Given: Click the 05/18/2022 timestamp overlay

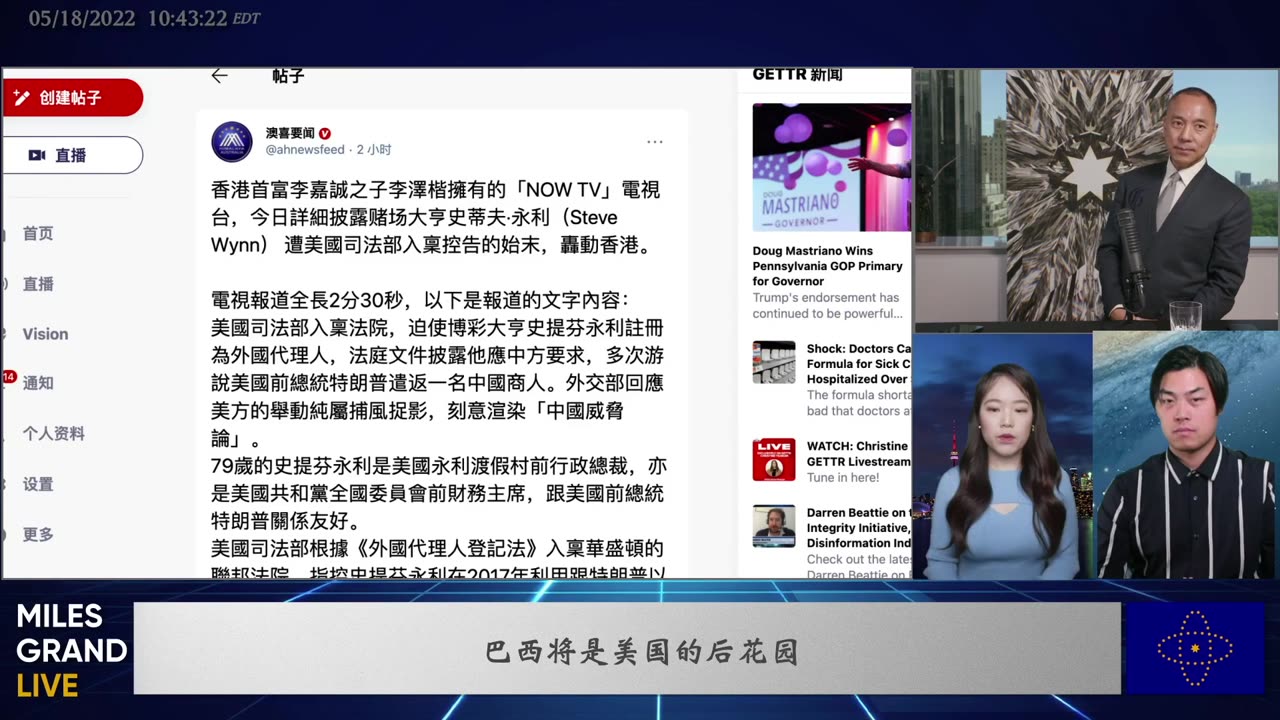Looking at the screenshot, I should (146, 18).
